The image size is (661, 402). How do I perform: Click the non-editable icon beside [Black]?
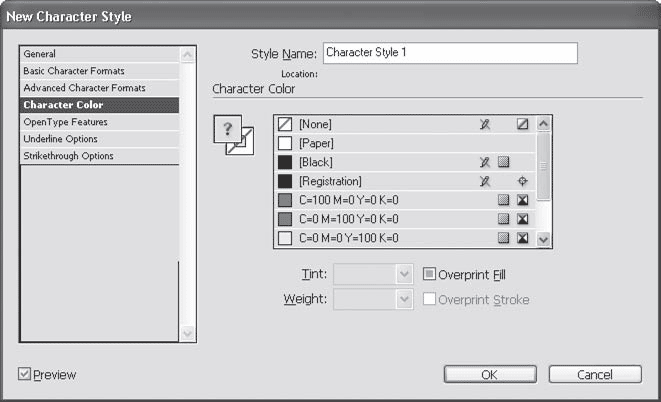click(485, 162)
